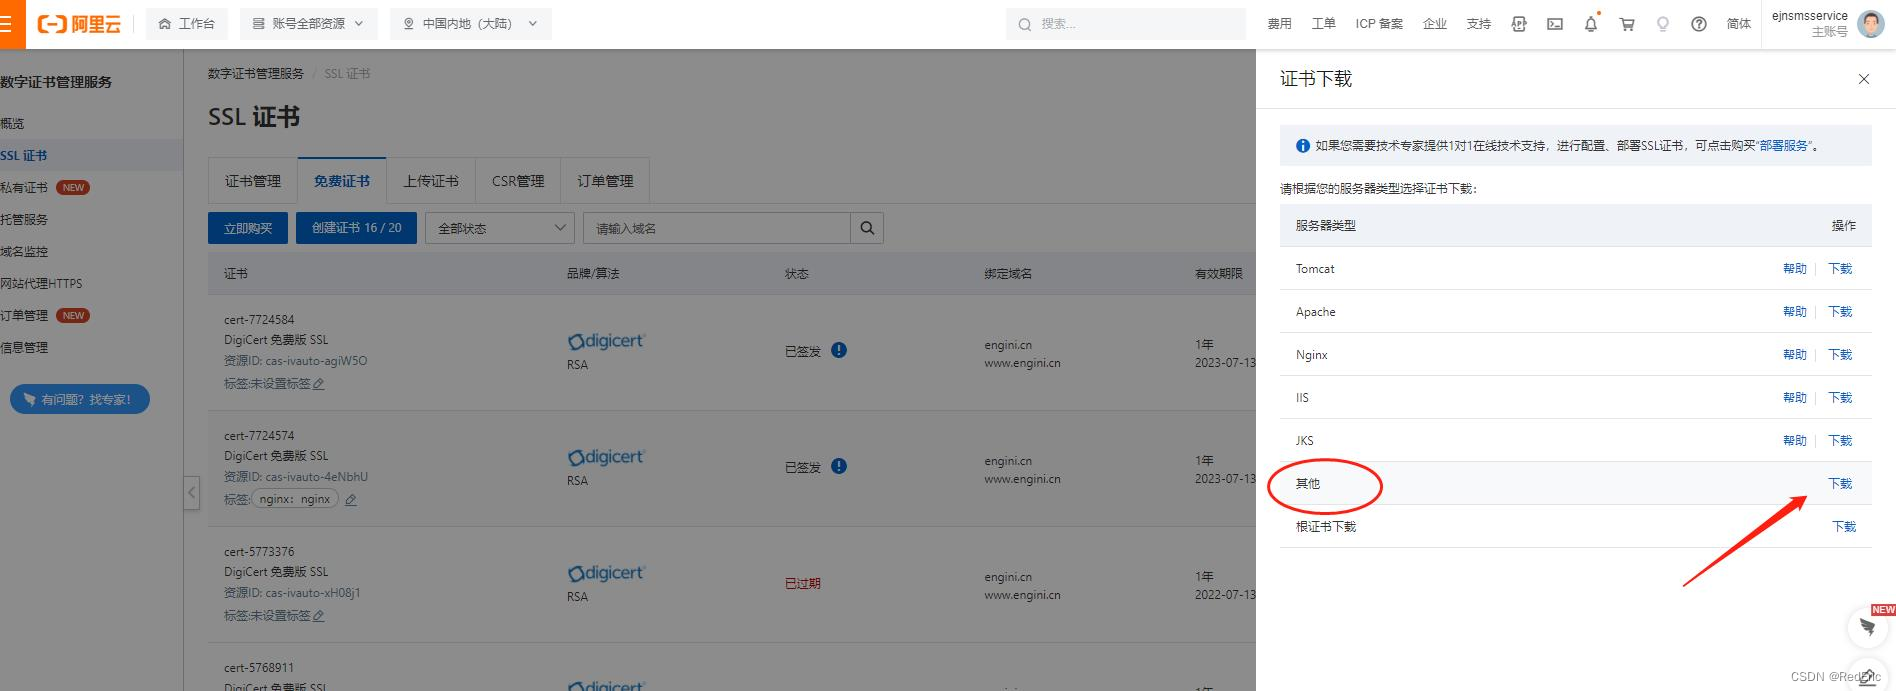The height and width of the screenshot is (691, 1896).
Task: Open help for JKS
Action: point(1795,441)
